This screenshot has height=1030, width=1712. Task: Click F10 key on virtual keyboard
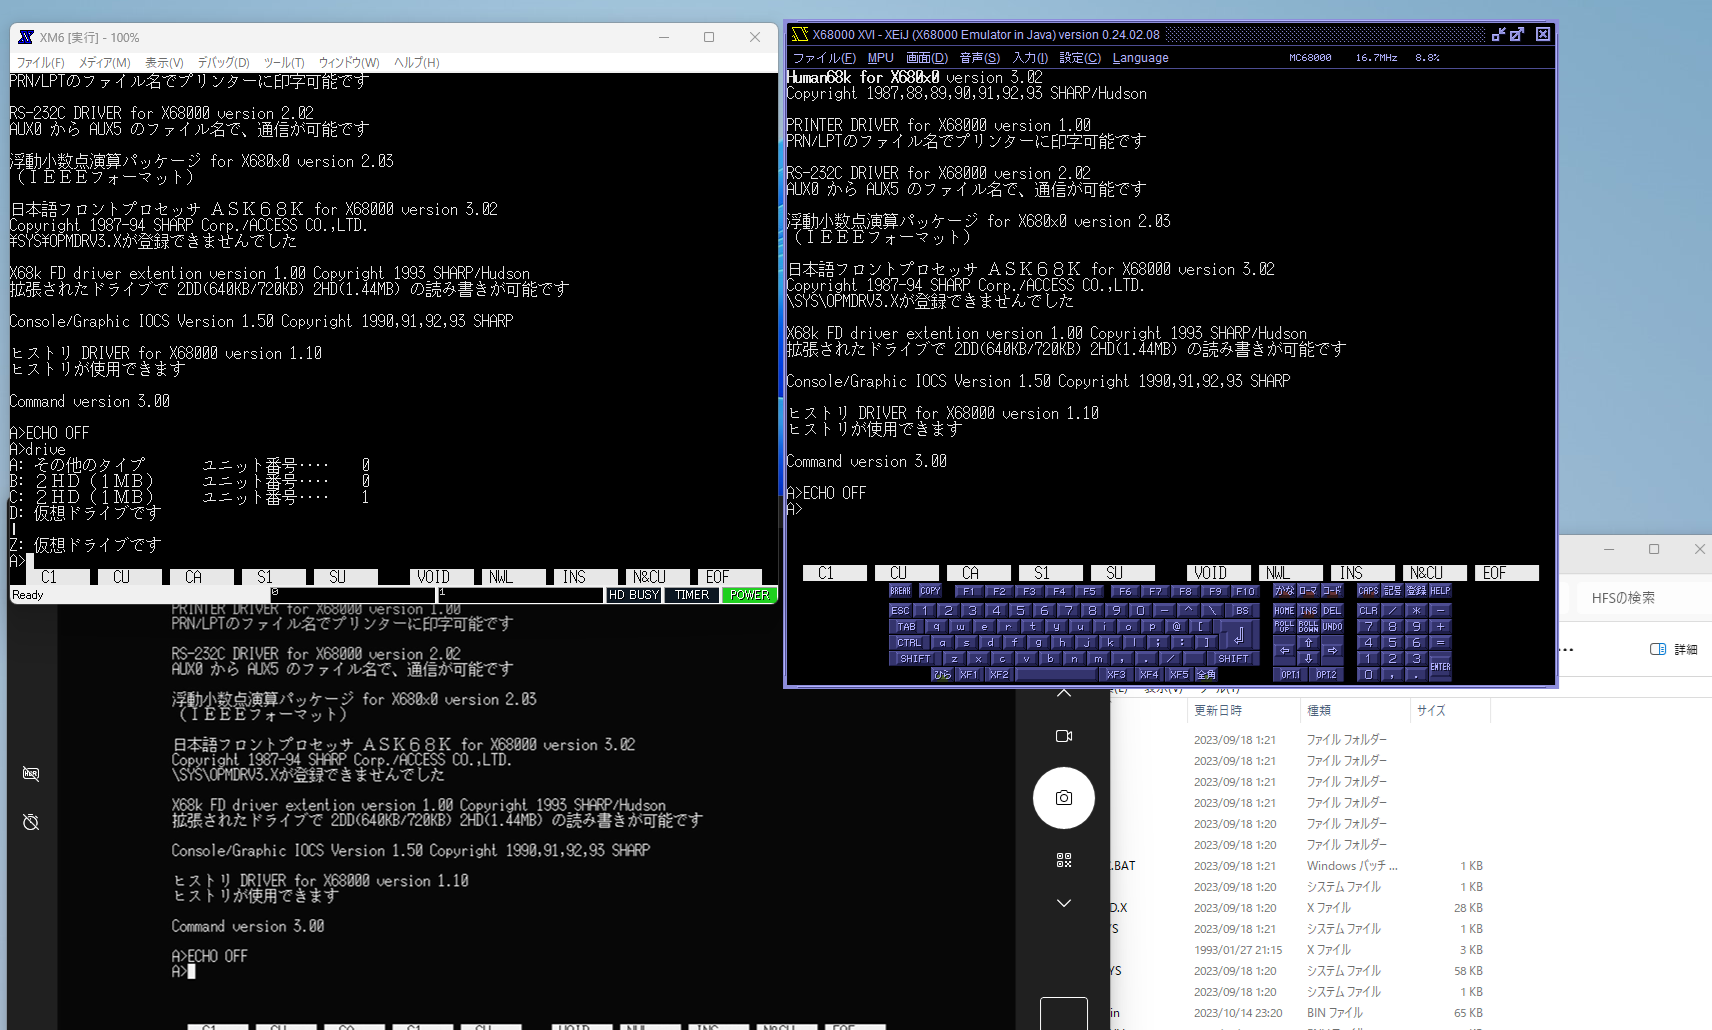1245,591
